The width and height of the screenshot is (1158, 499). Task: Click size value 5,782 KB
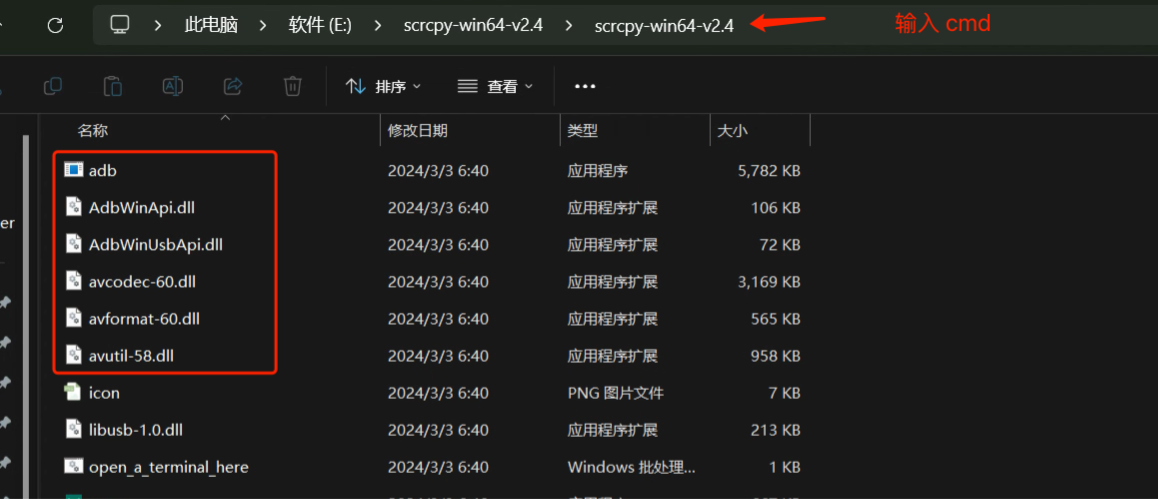point(769,171)
